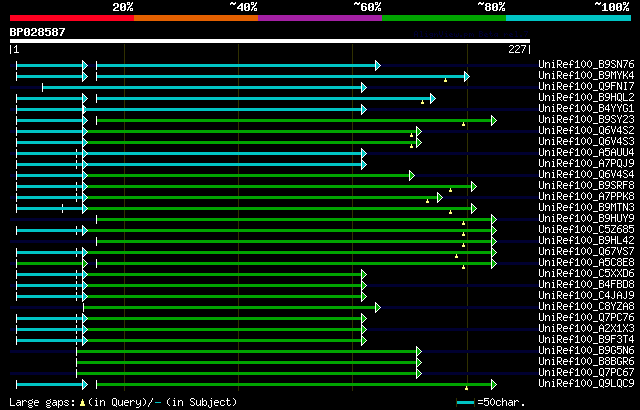Select the UniRef100_Q9LQC9 label

coord(586,384)
